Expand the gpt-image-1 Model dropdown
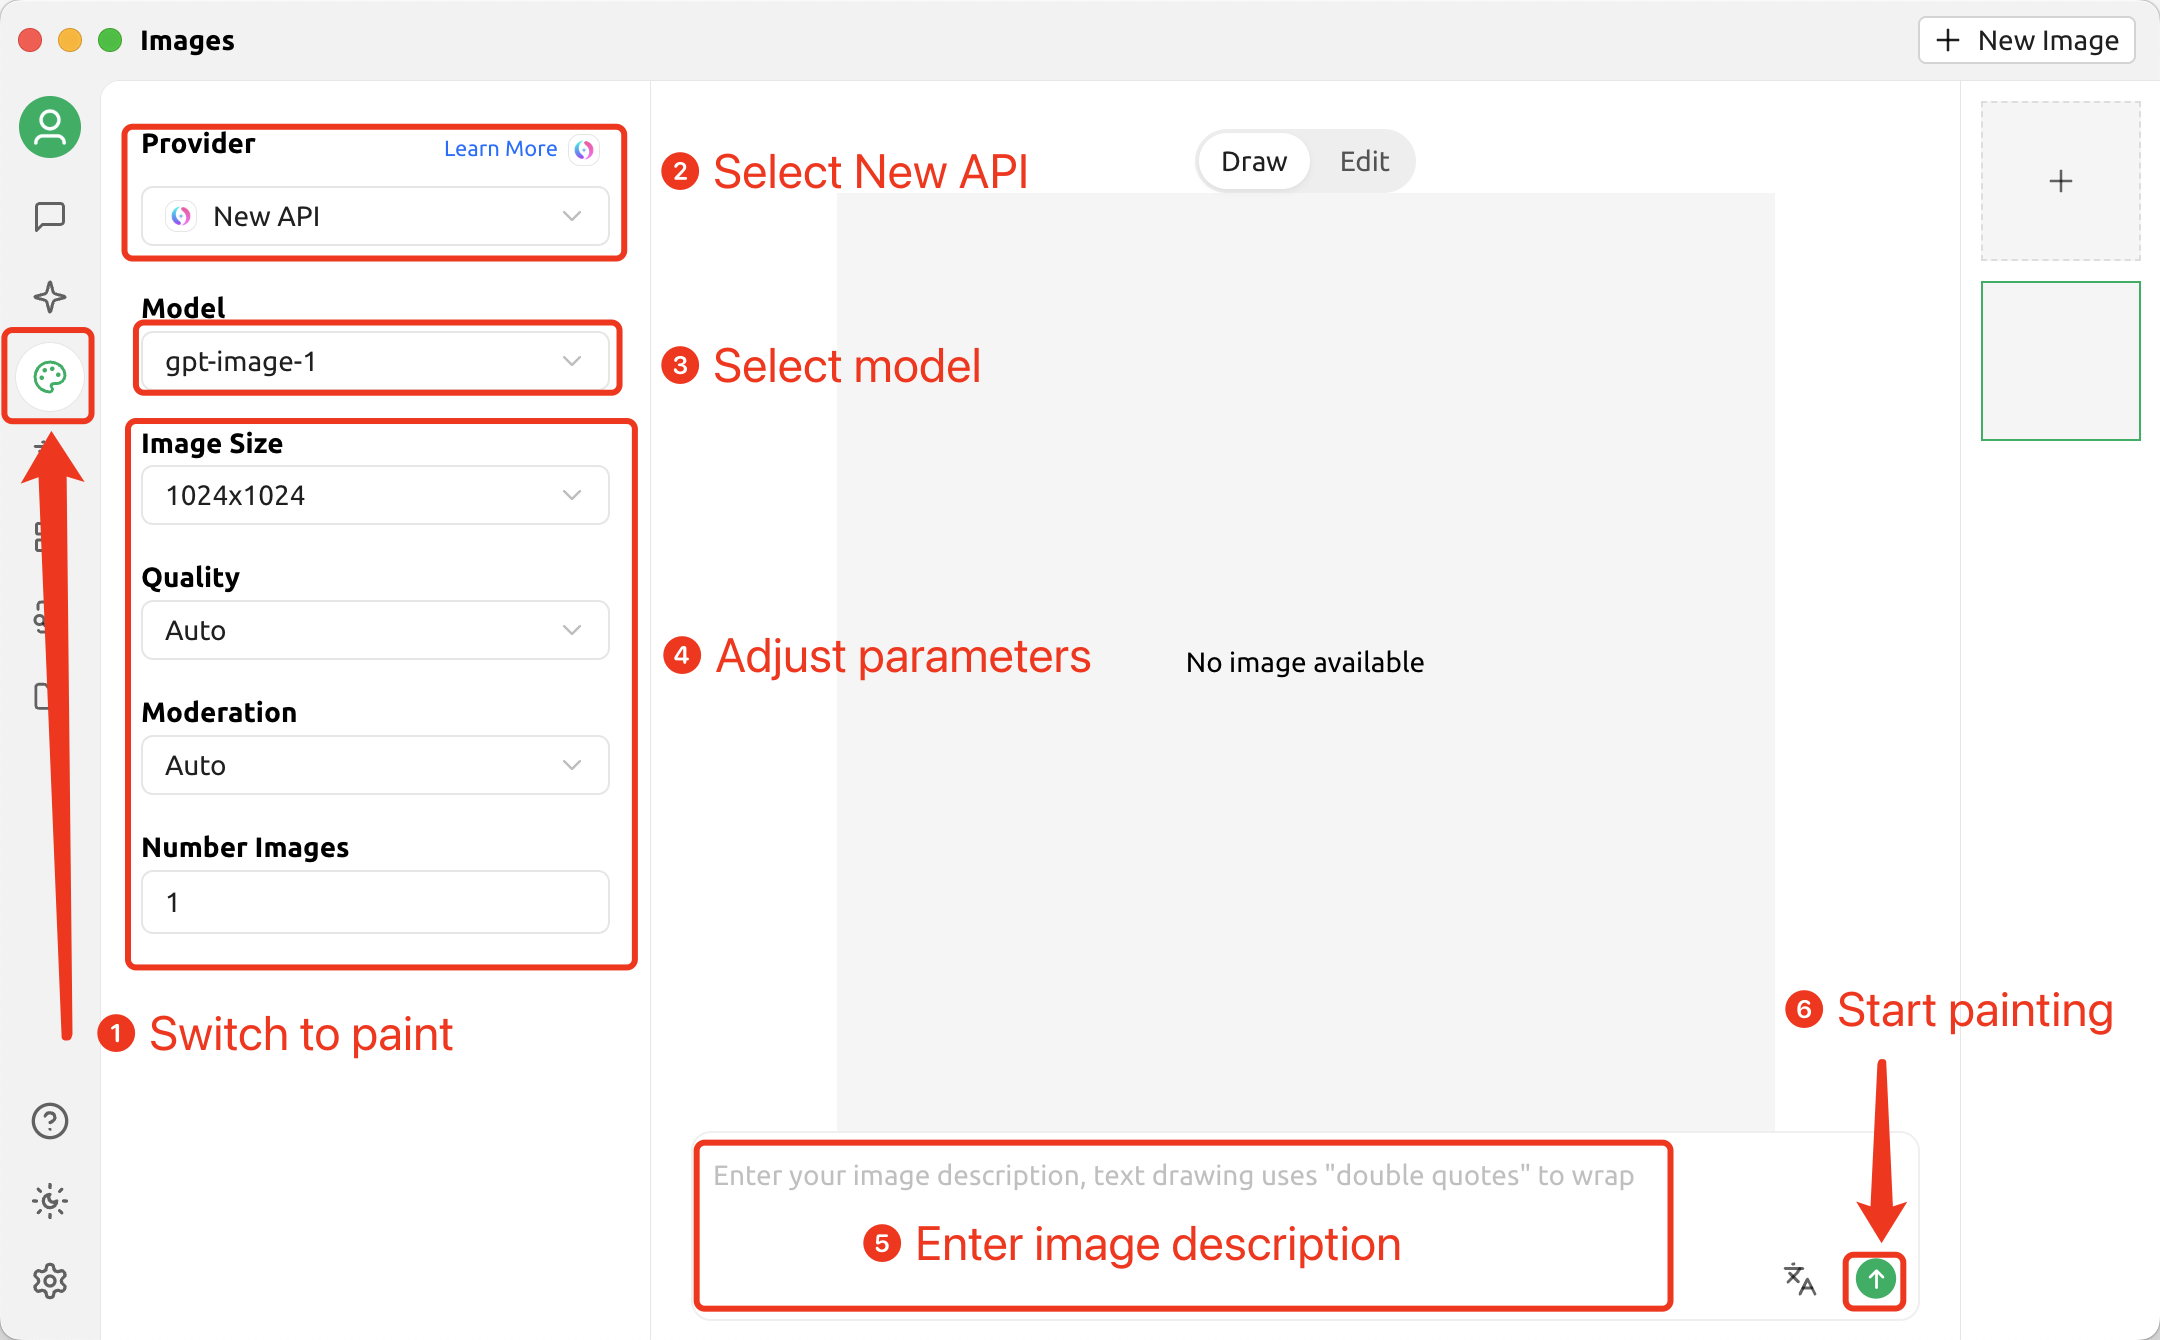This screenshot has width=2160, height=1340. pyautogui.click(x=375, y=361)
